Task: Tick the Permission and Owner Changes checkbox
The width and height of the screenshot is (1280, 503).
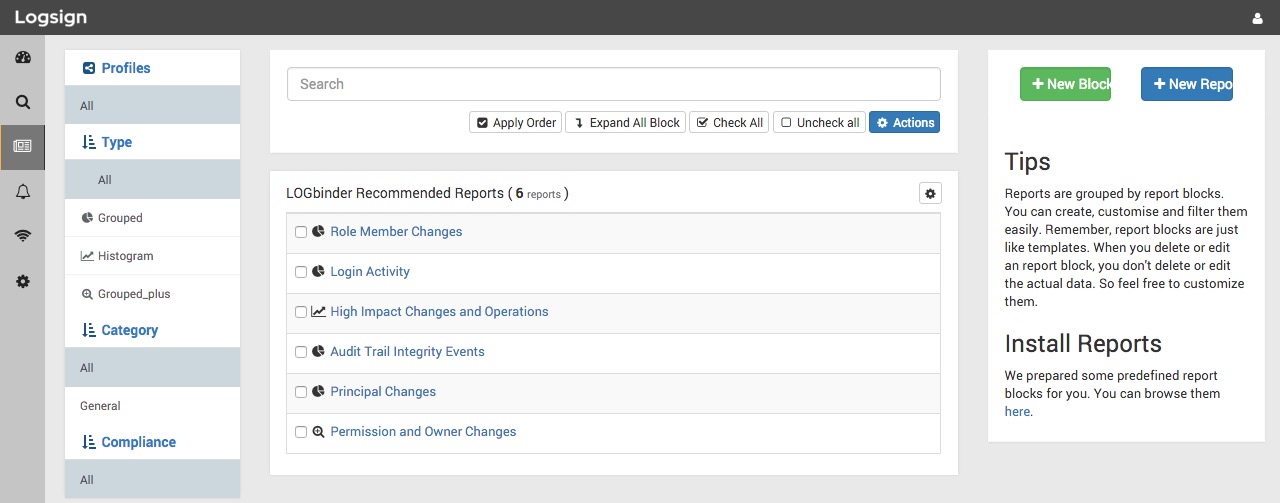Action: tap(301, 432)
